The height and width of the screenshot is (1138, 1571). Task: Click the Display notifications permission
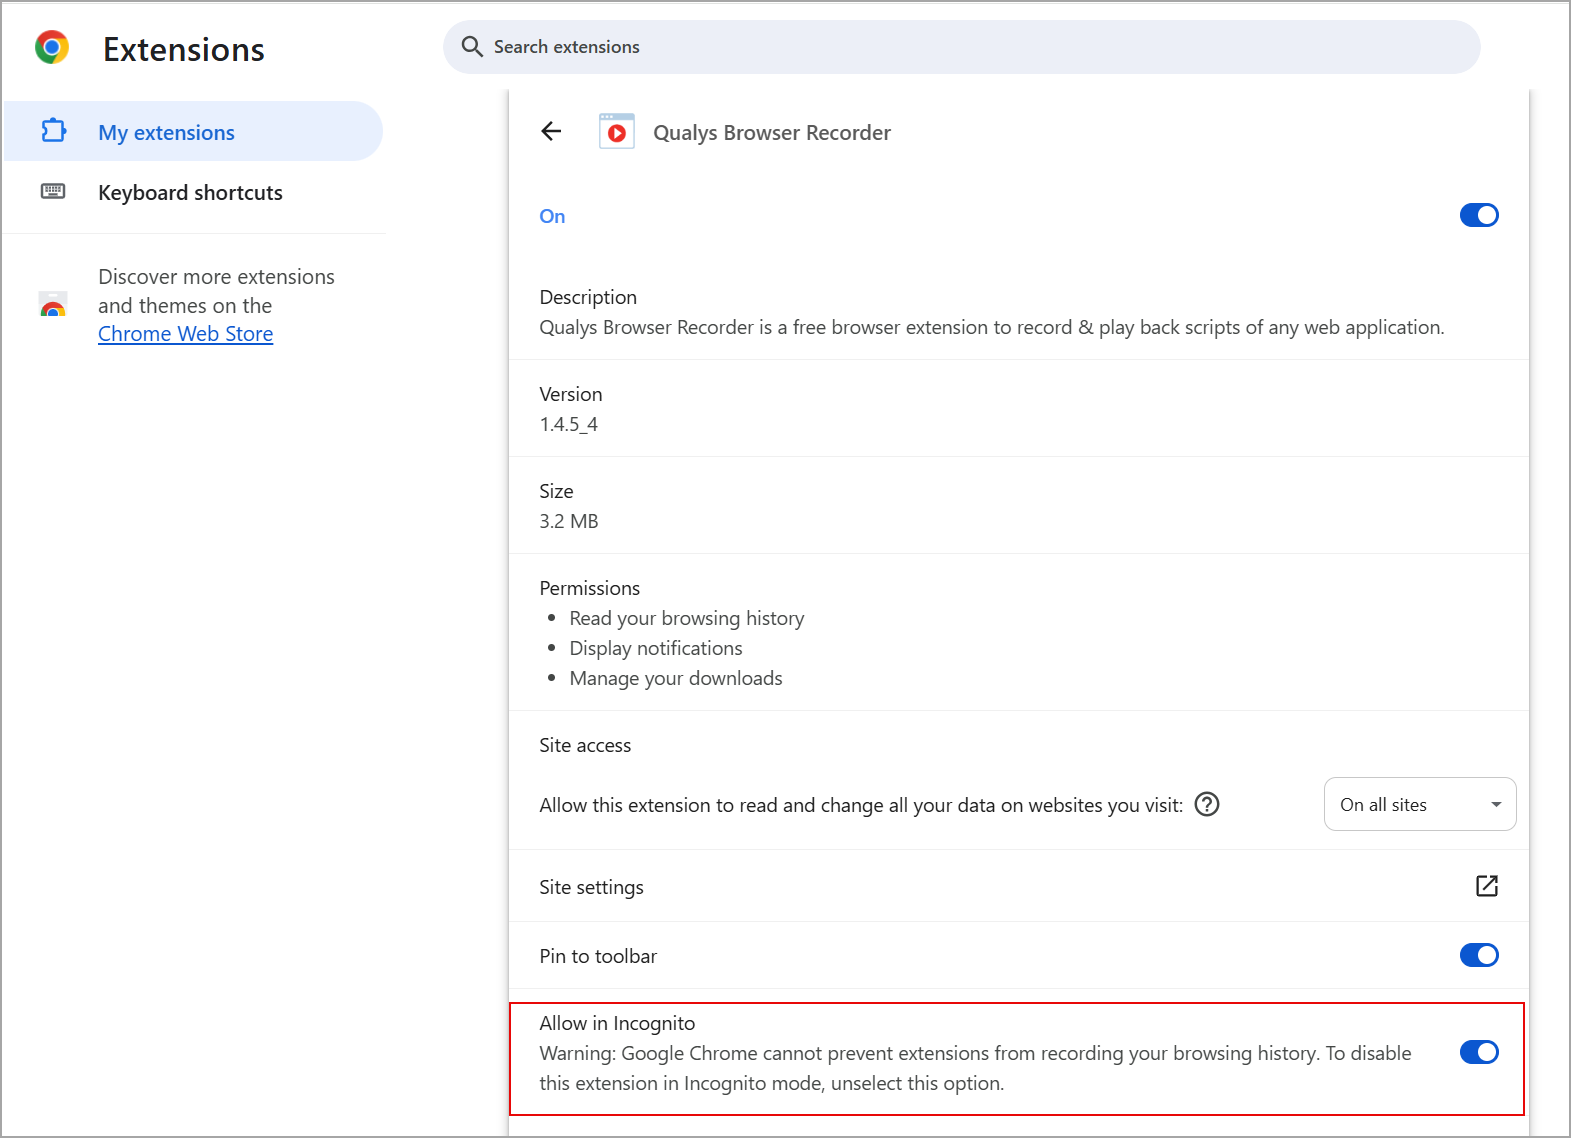(656, 648)
